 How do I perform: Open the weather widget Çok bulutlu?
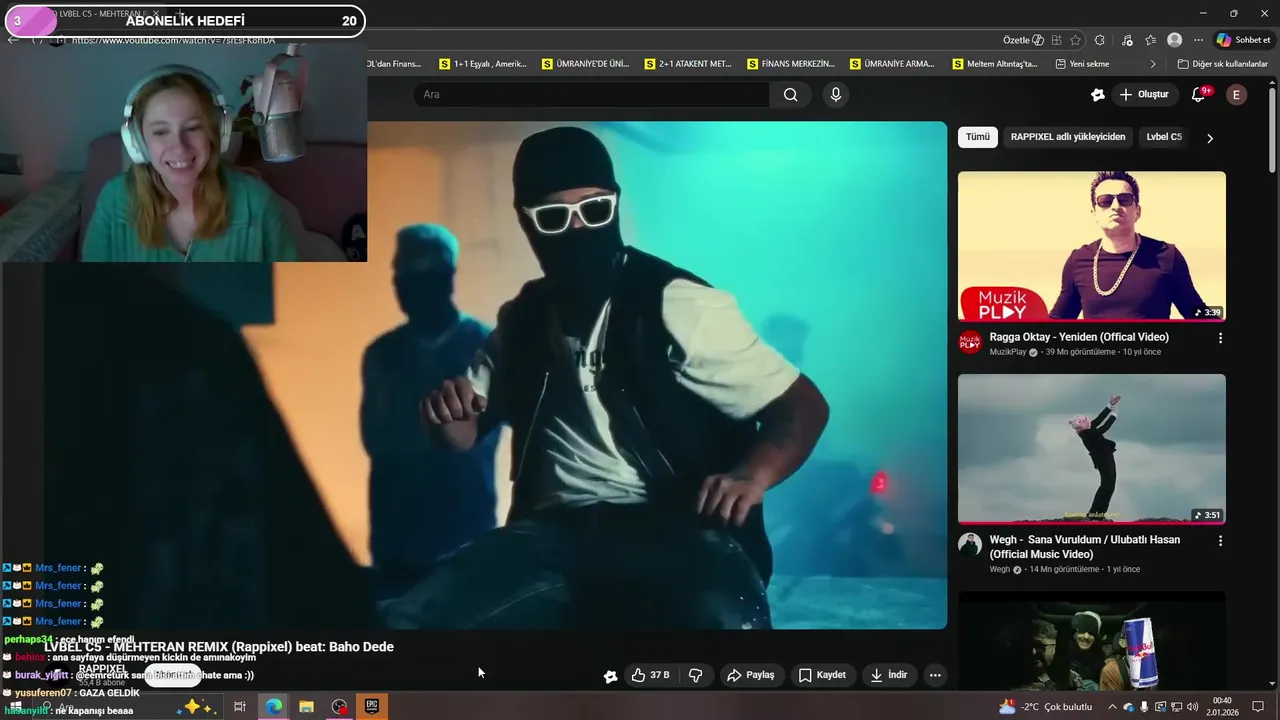(1045, 707)
